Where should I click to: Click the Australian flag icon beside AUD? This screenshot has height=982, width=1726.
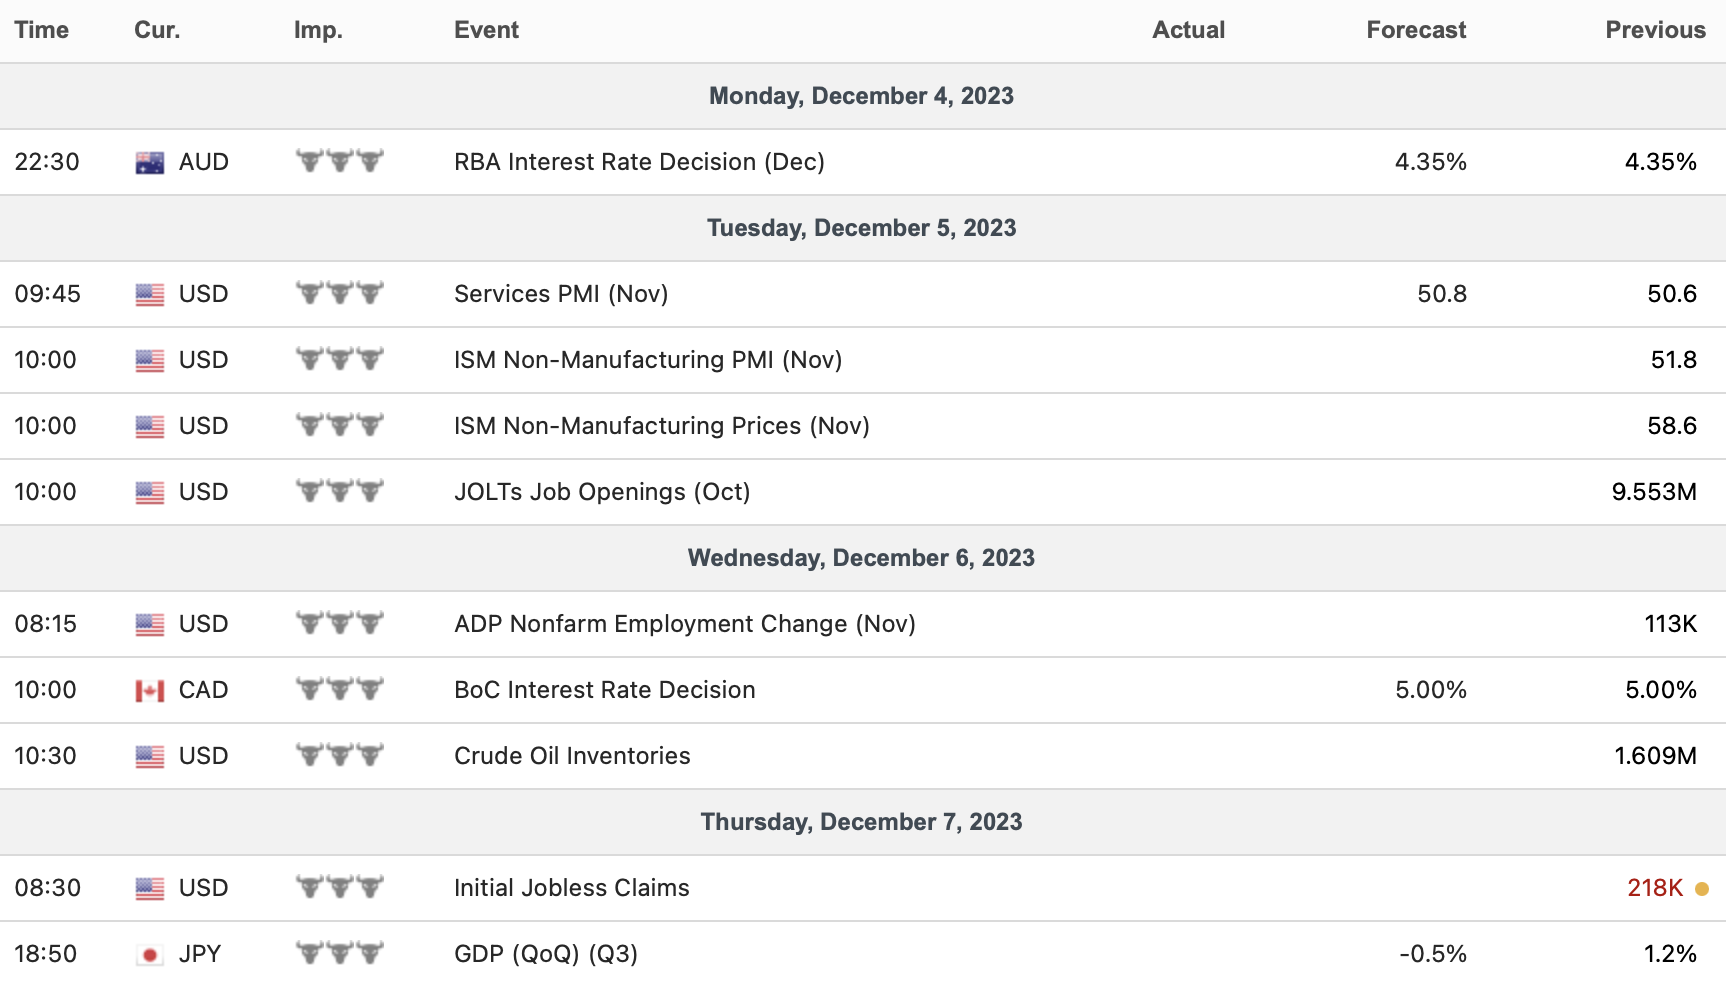pos(150,162)
